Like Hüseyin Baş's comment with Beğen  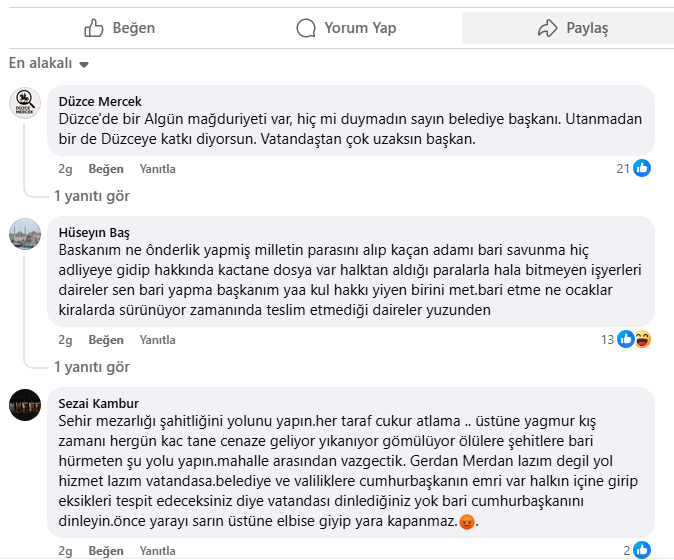pyautogui.click(x=105, y=340)
